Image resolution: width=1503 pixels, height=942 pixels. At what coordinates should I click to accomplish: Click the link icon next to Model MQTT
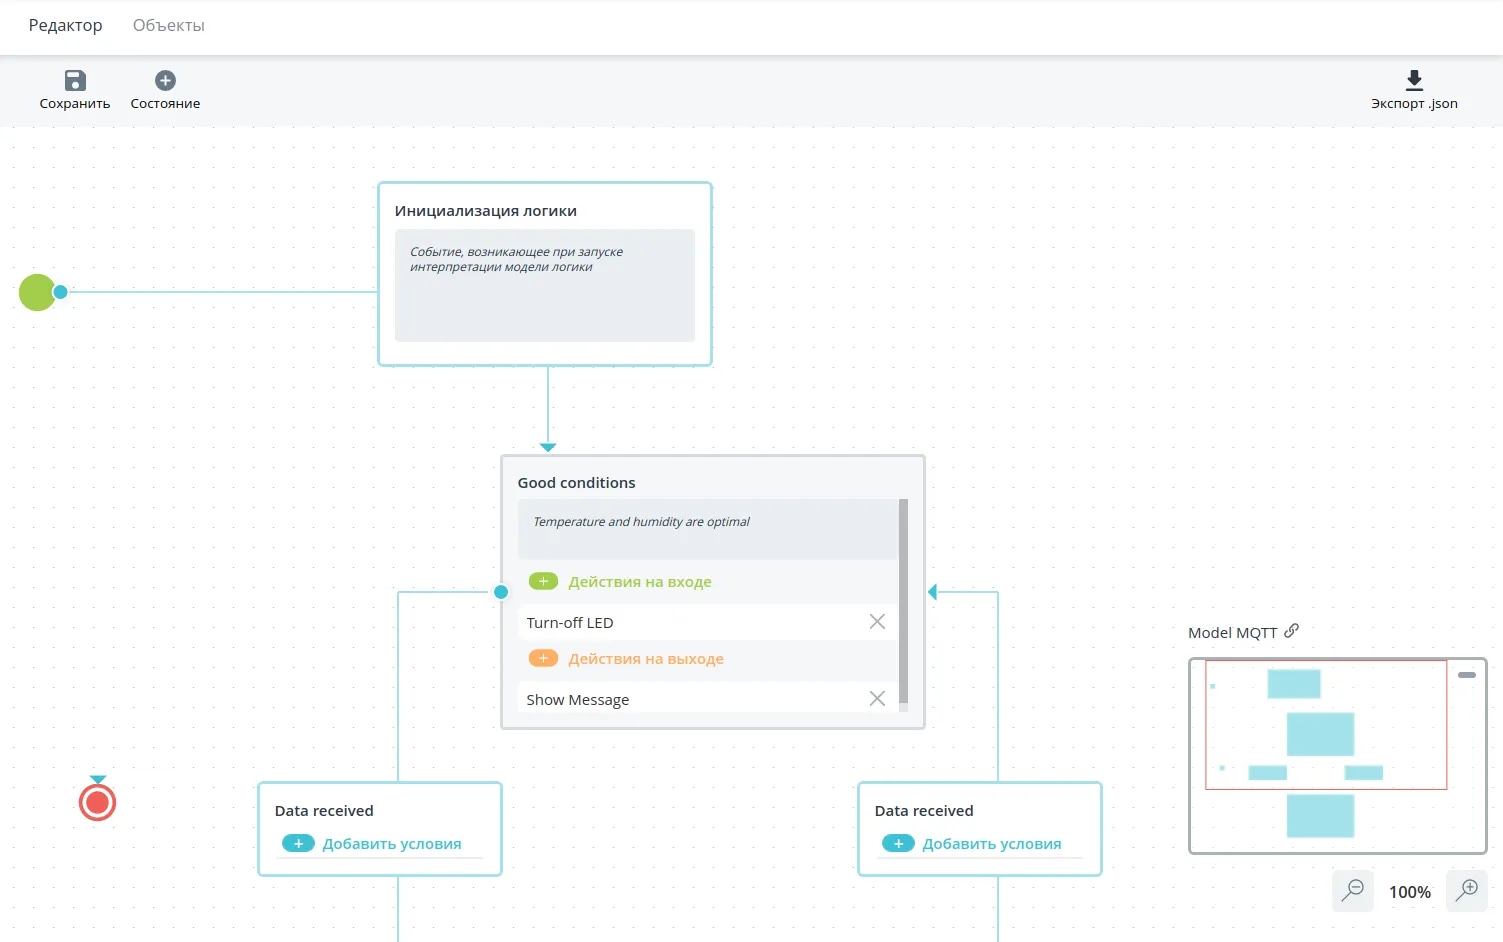pyautogui.click(x=1291, y=630)
